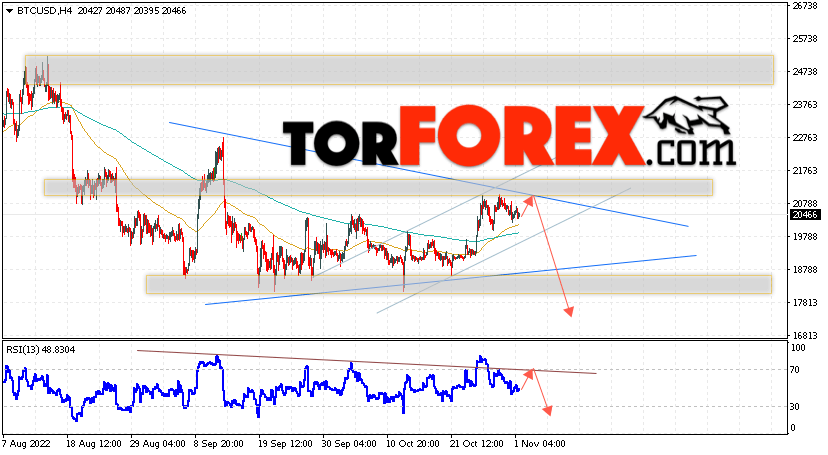Click the RSI scale value 0

click(793, 428)
